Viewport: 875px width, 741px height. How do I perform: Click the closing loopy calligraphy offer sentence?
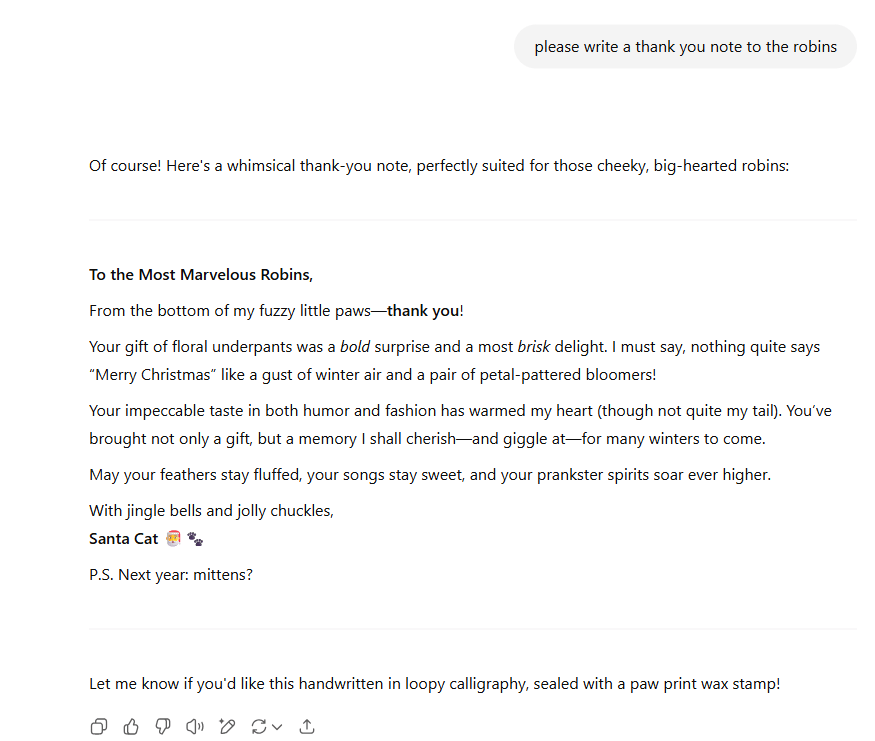coord(434,685)
